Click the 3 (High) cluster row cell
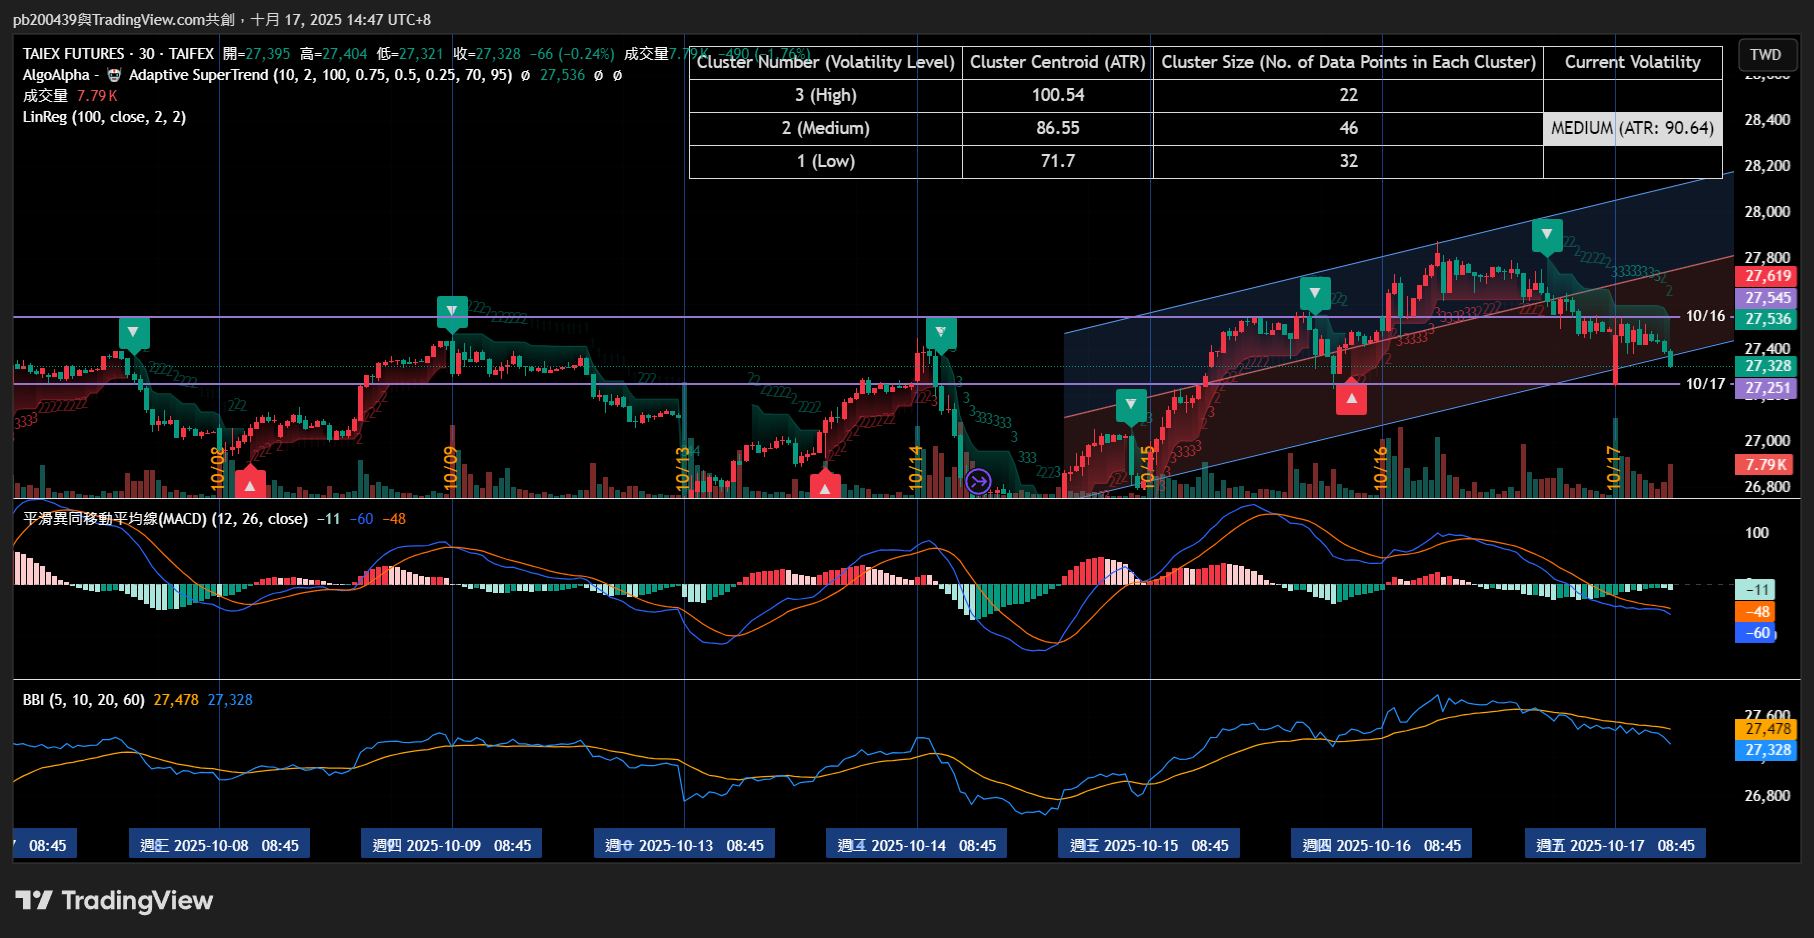This screenshot has width=1814, height=938. [826, 95]
